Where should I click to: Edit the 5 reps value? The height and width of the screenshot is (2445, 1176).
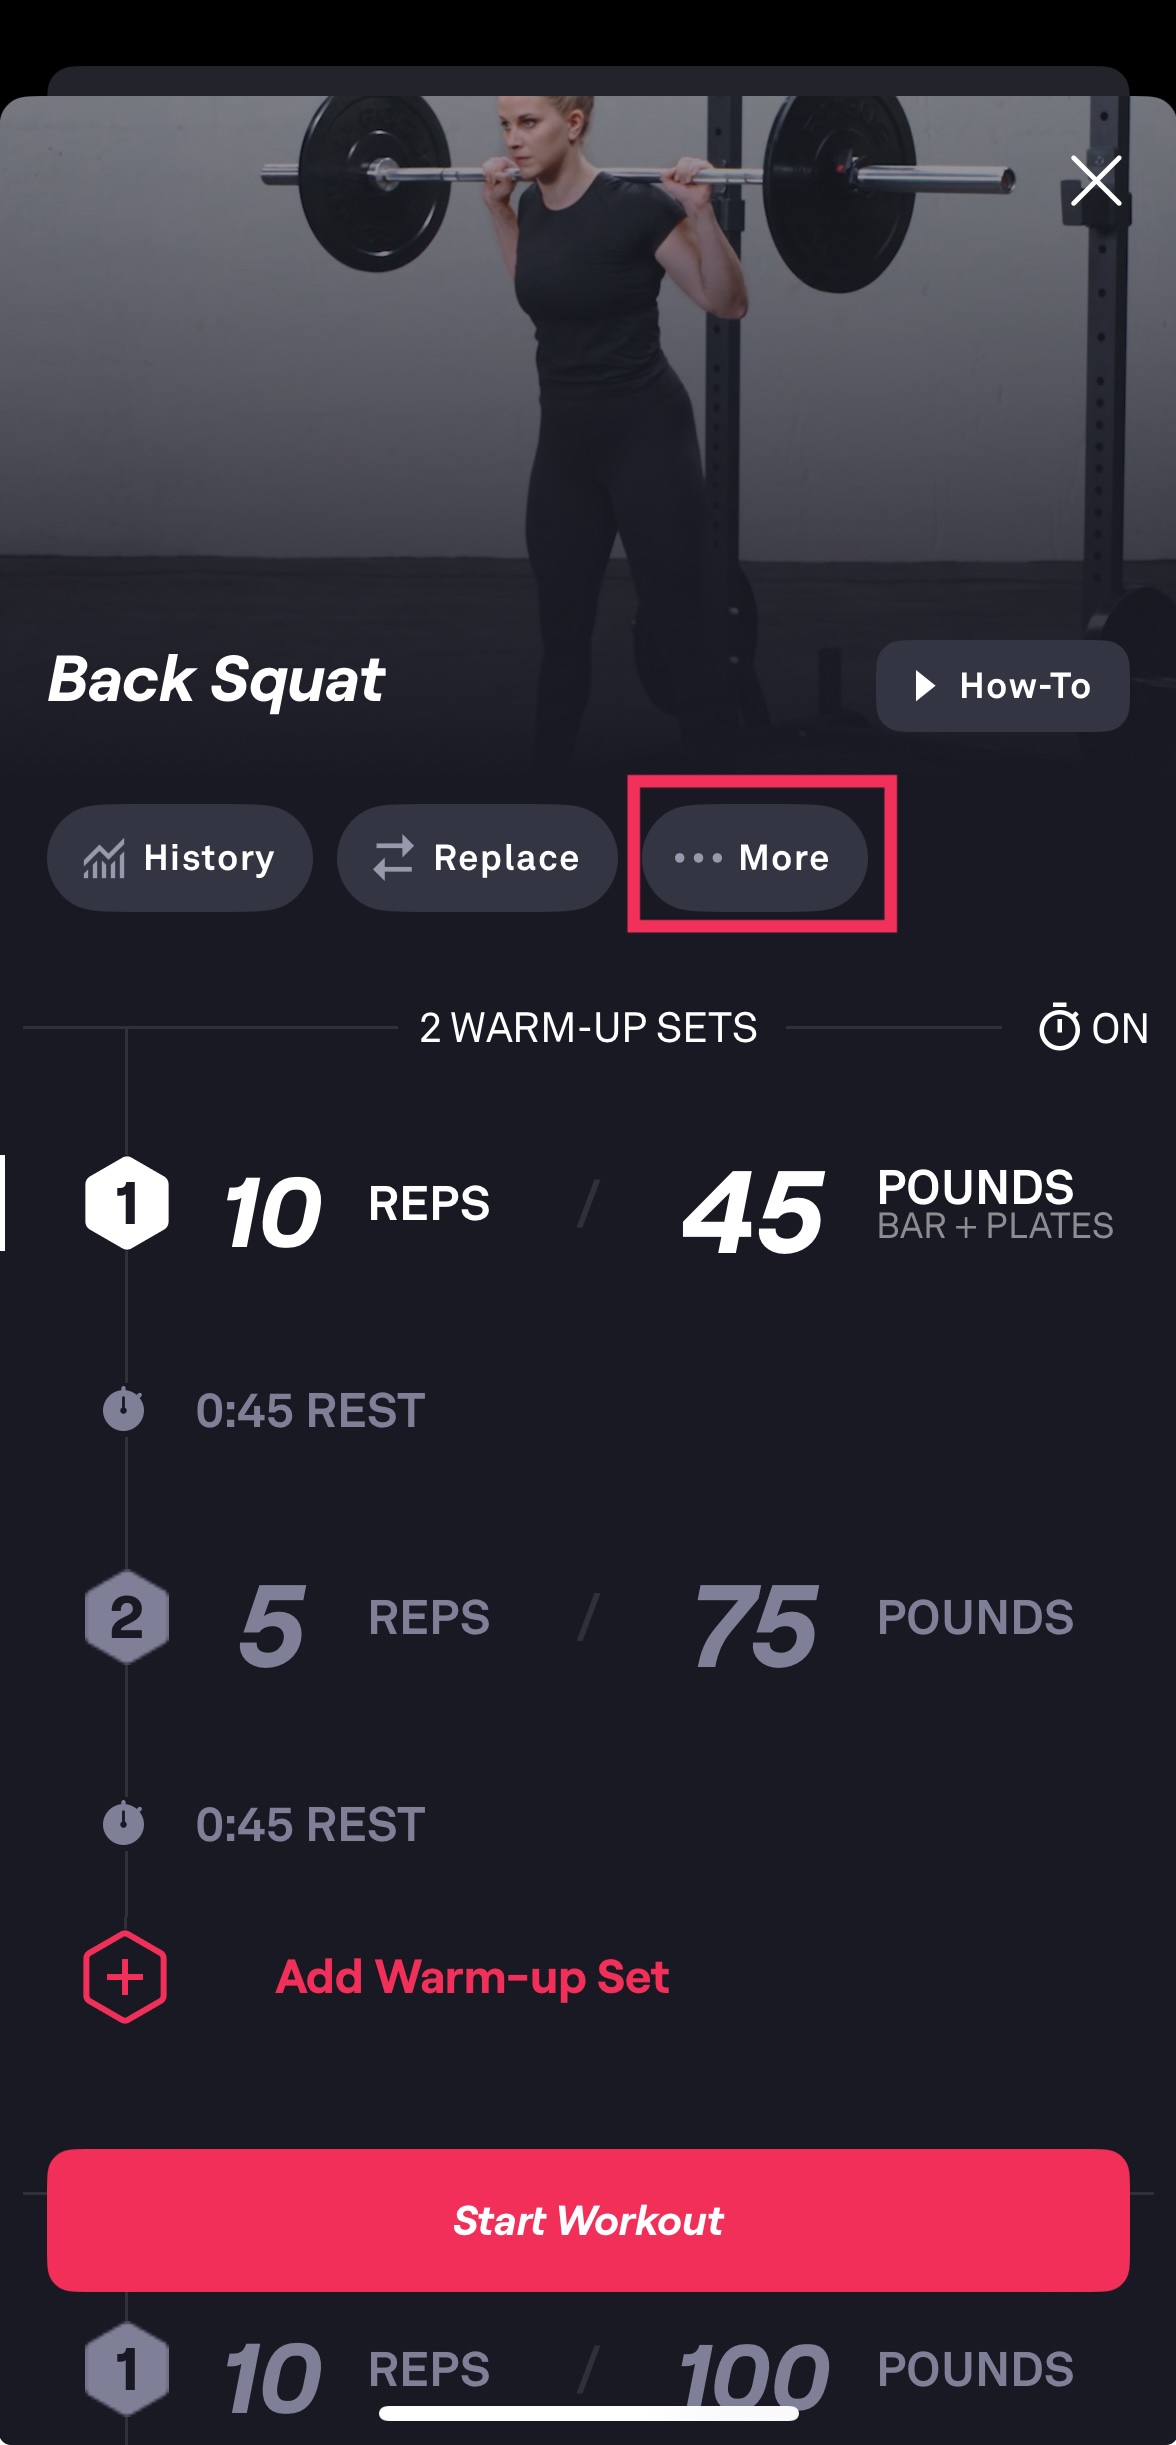click(x=272, y=1626)
